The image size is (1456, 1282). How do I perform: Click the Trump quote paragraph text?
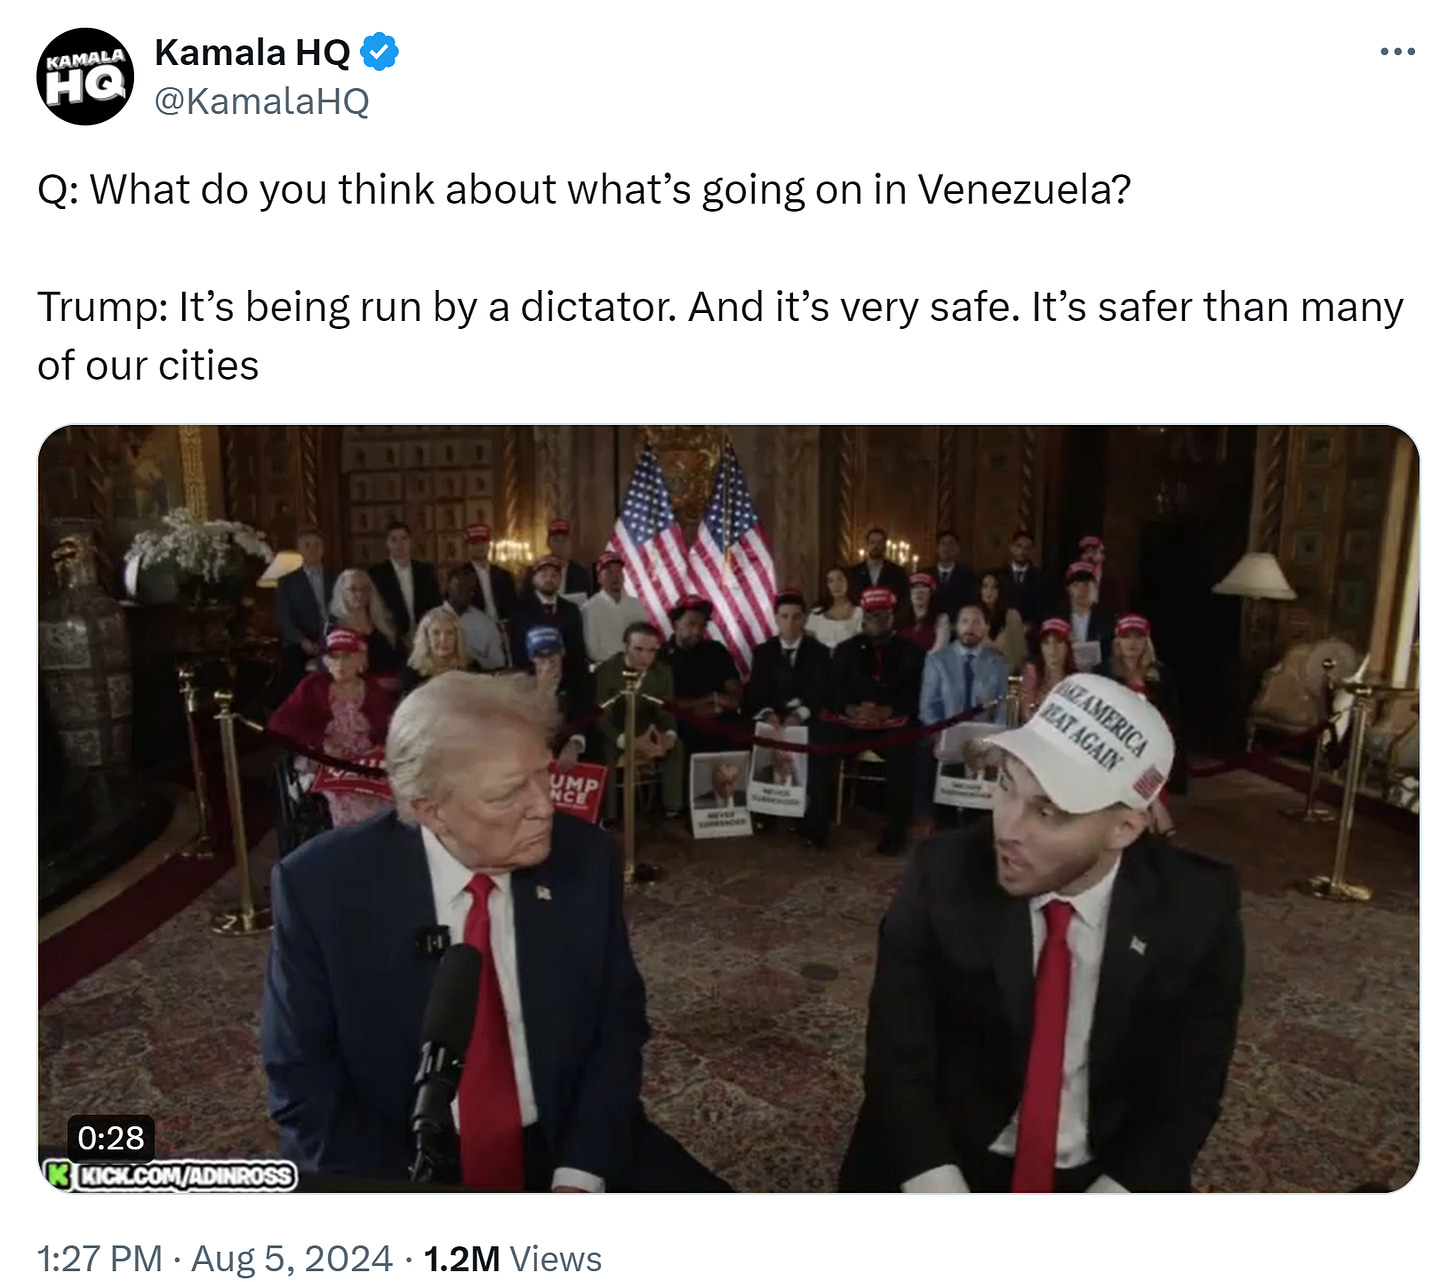720,336
